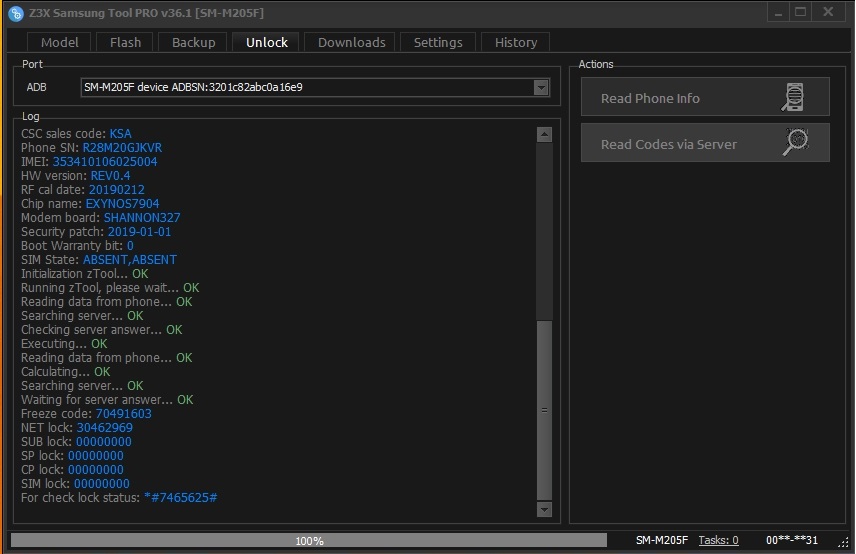Click the CP lock 00000000 value

(96, 470)
